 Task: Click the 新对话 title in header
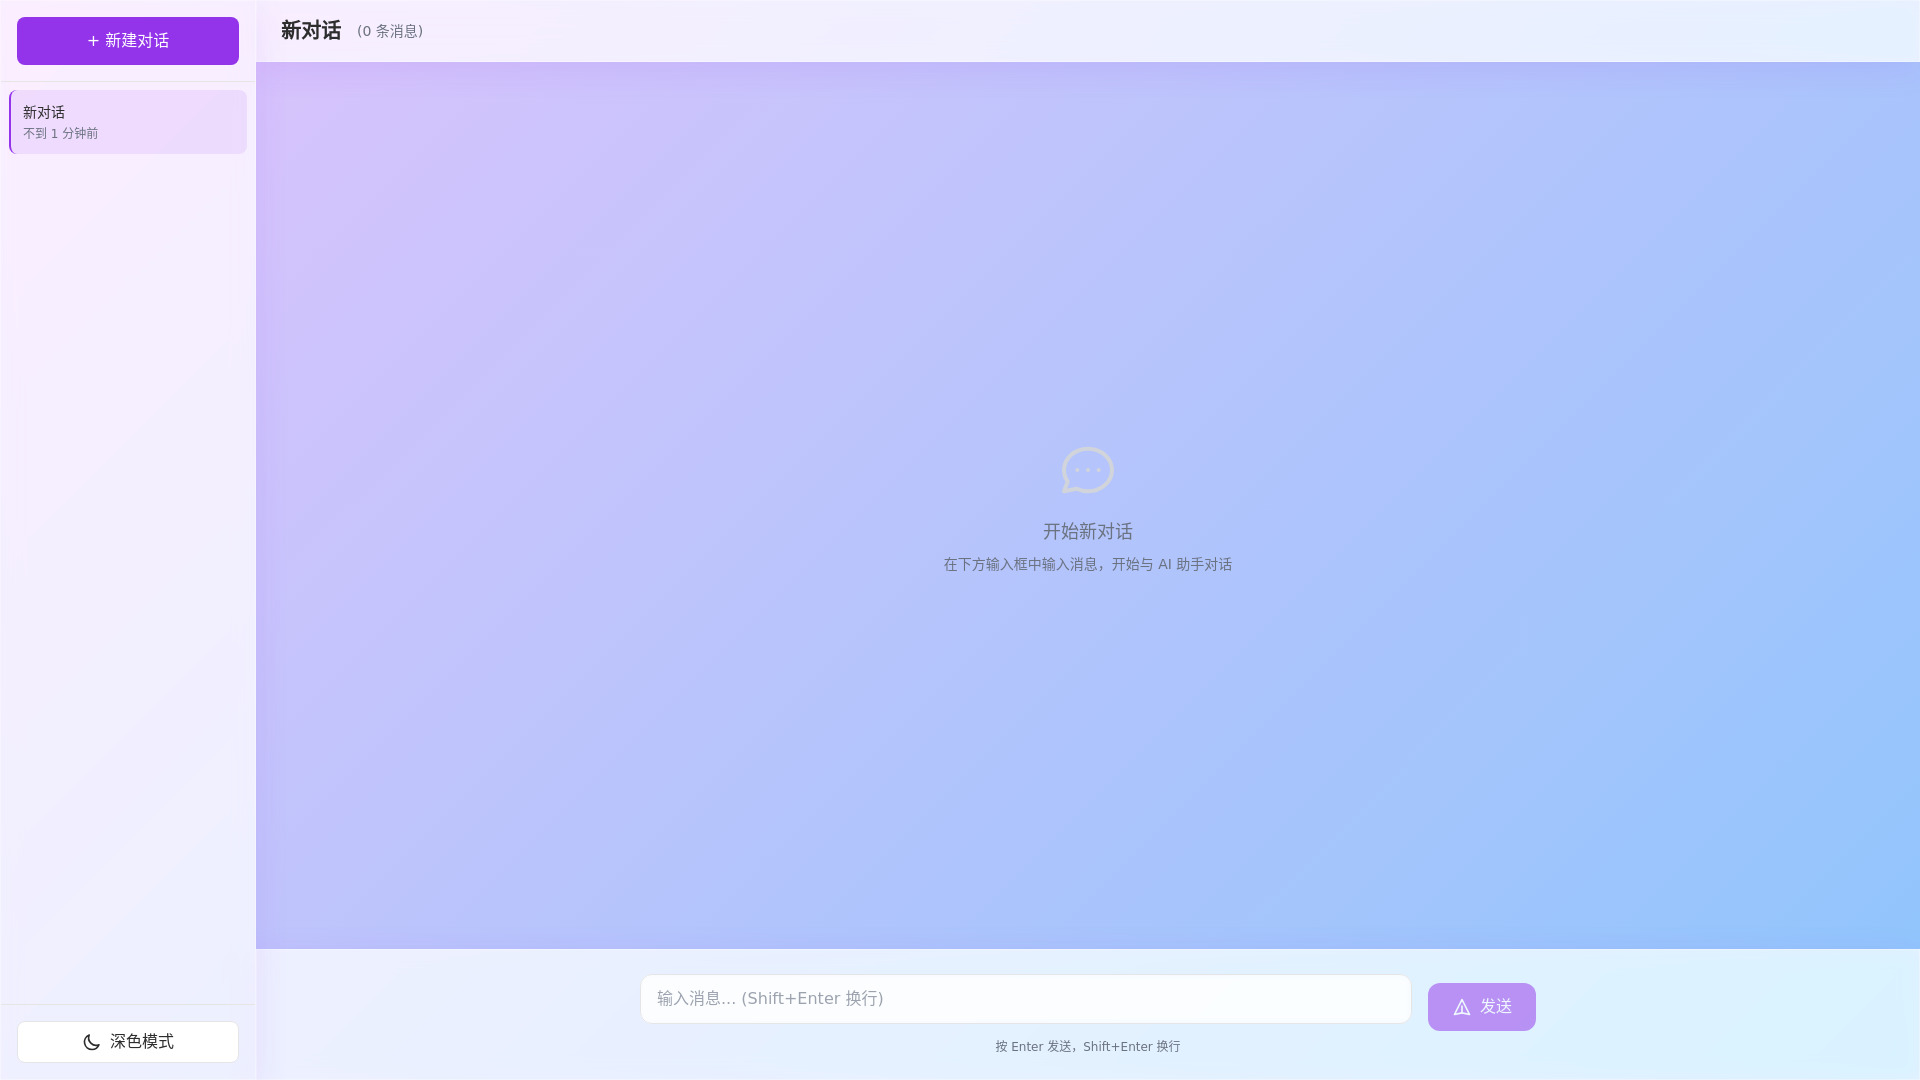tap(311, 31)
